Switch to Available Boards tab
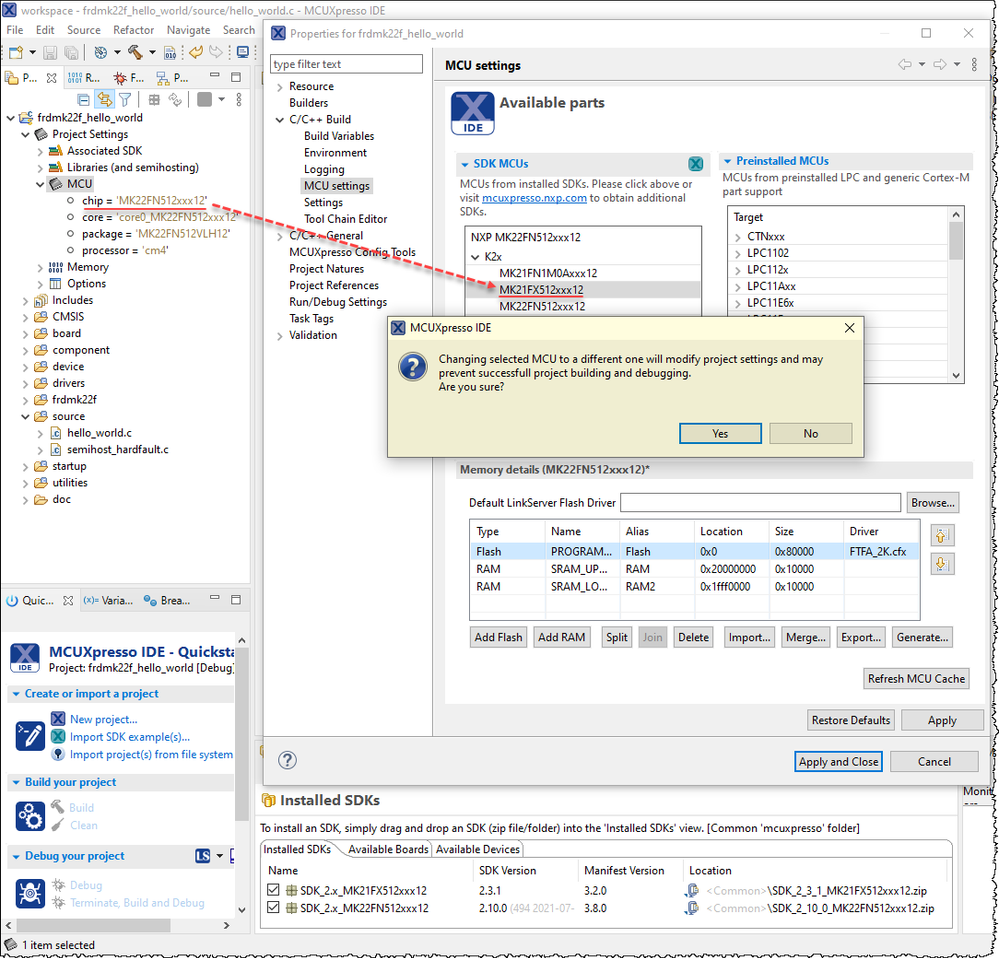The height and width of the screenshot is (958, 999). click(x=388, y=849)
